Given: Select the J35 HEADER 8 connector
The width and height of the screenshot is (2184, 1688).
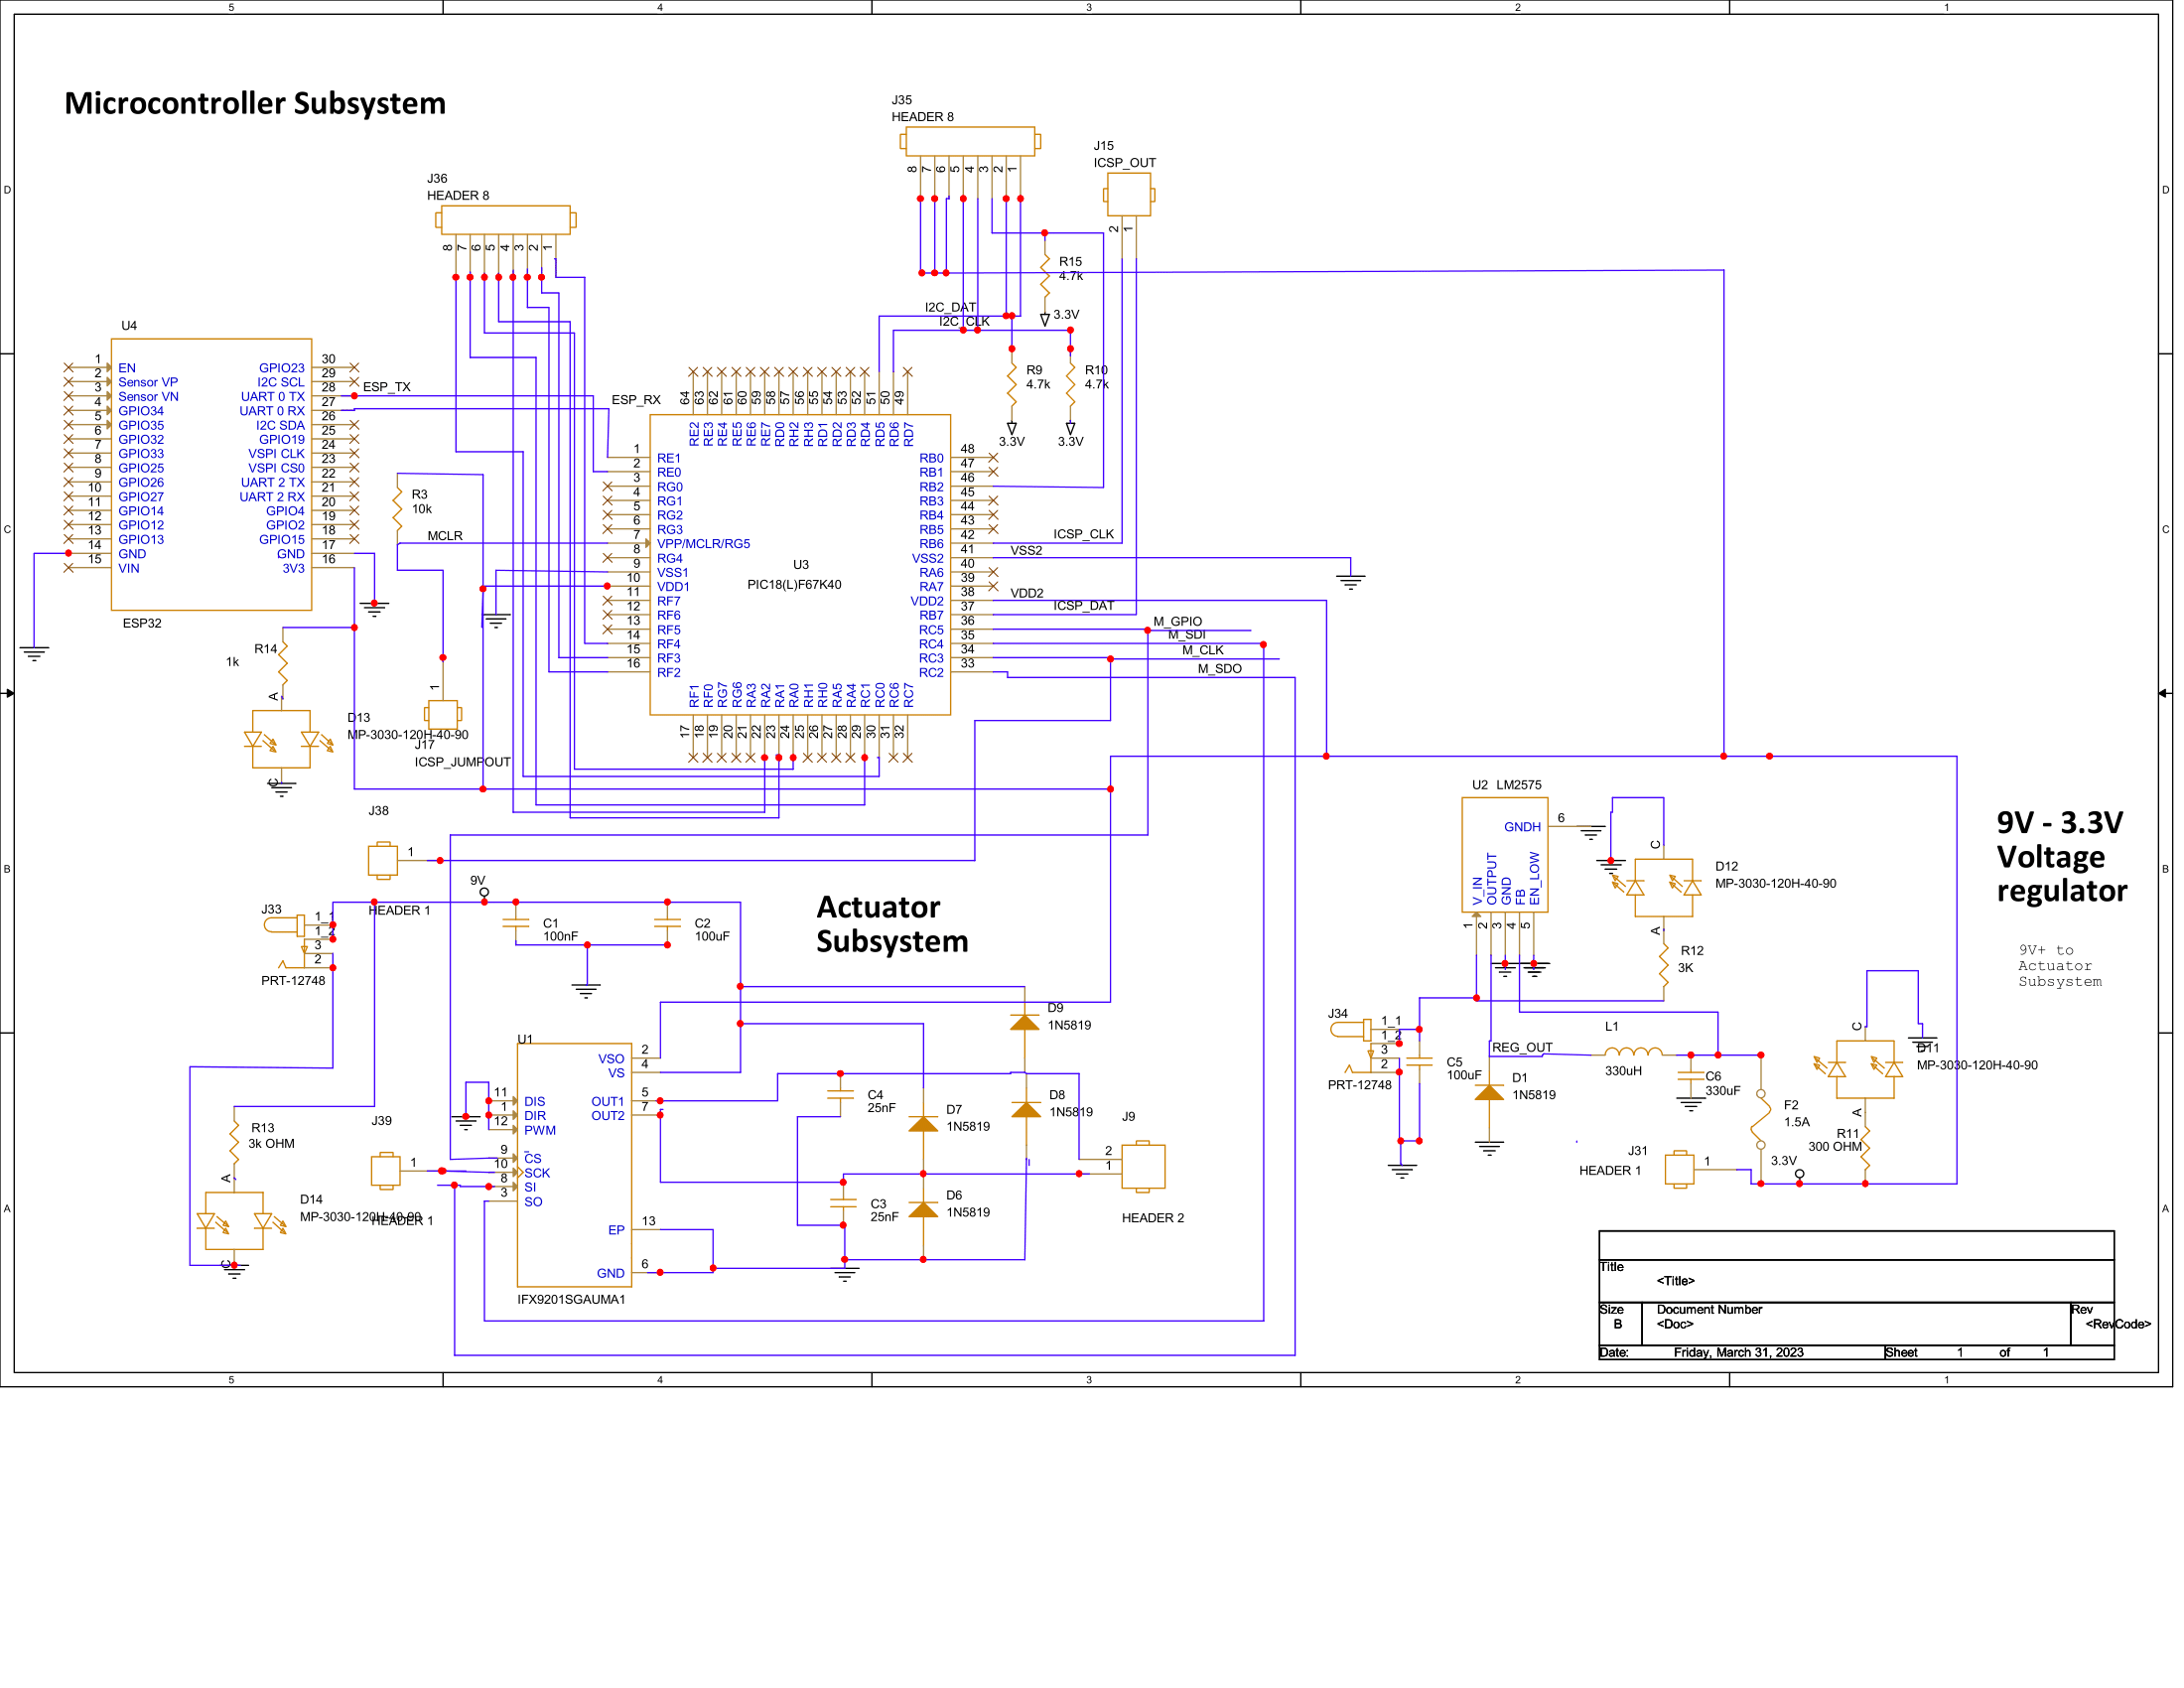Looking at the screenshot, I should point(969,141).
